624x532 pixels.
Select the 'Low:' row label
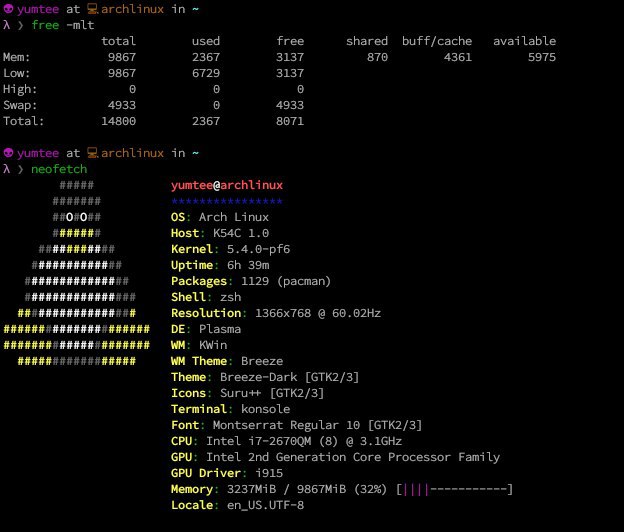17,73
